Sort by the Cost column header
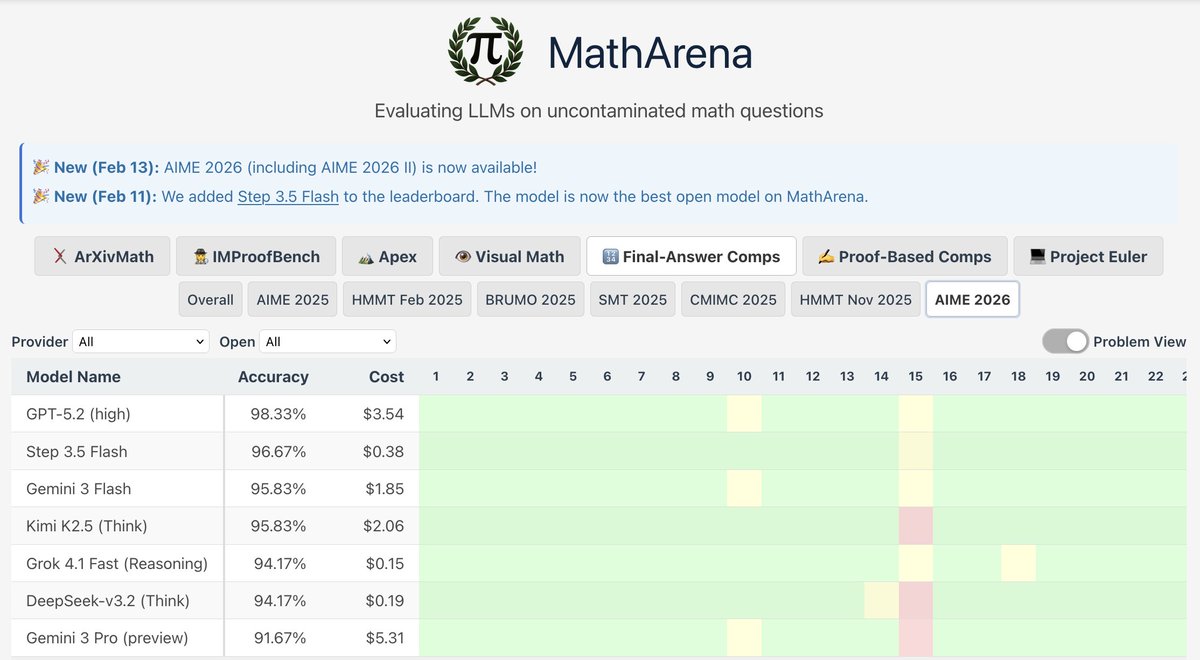Viewport: 1200px width, 660px height. [x=386, y=377]
